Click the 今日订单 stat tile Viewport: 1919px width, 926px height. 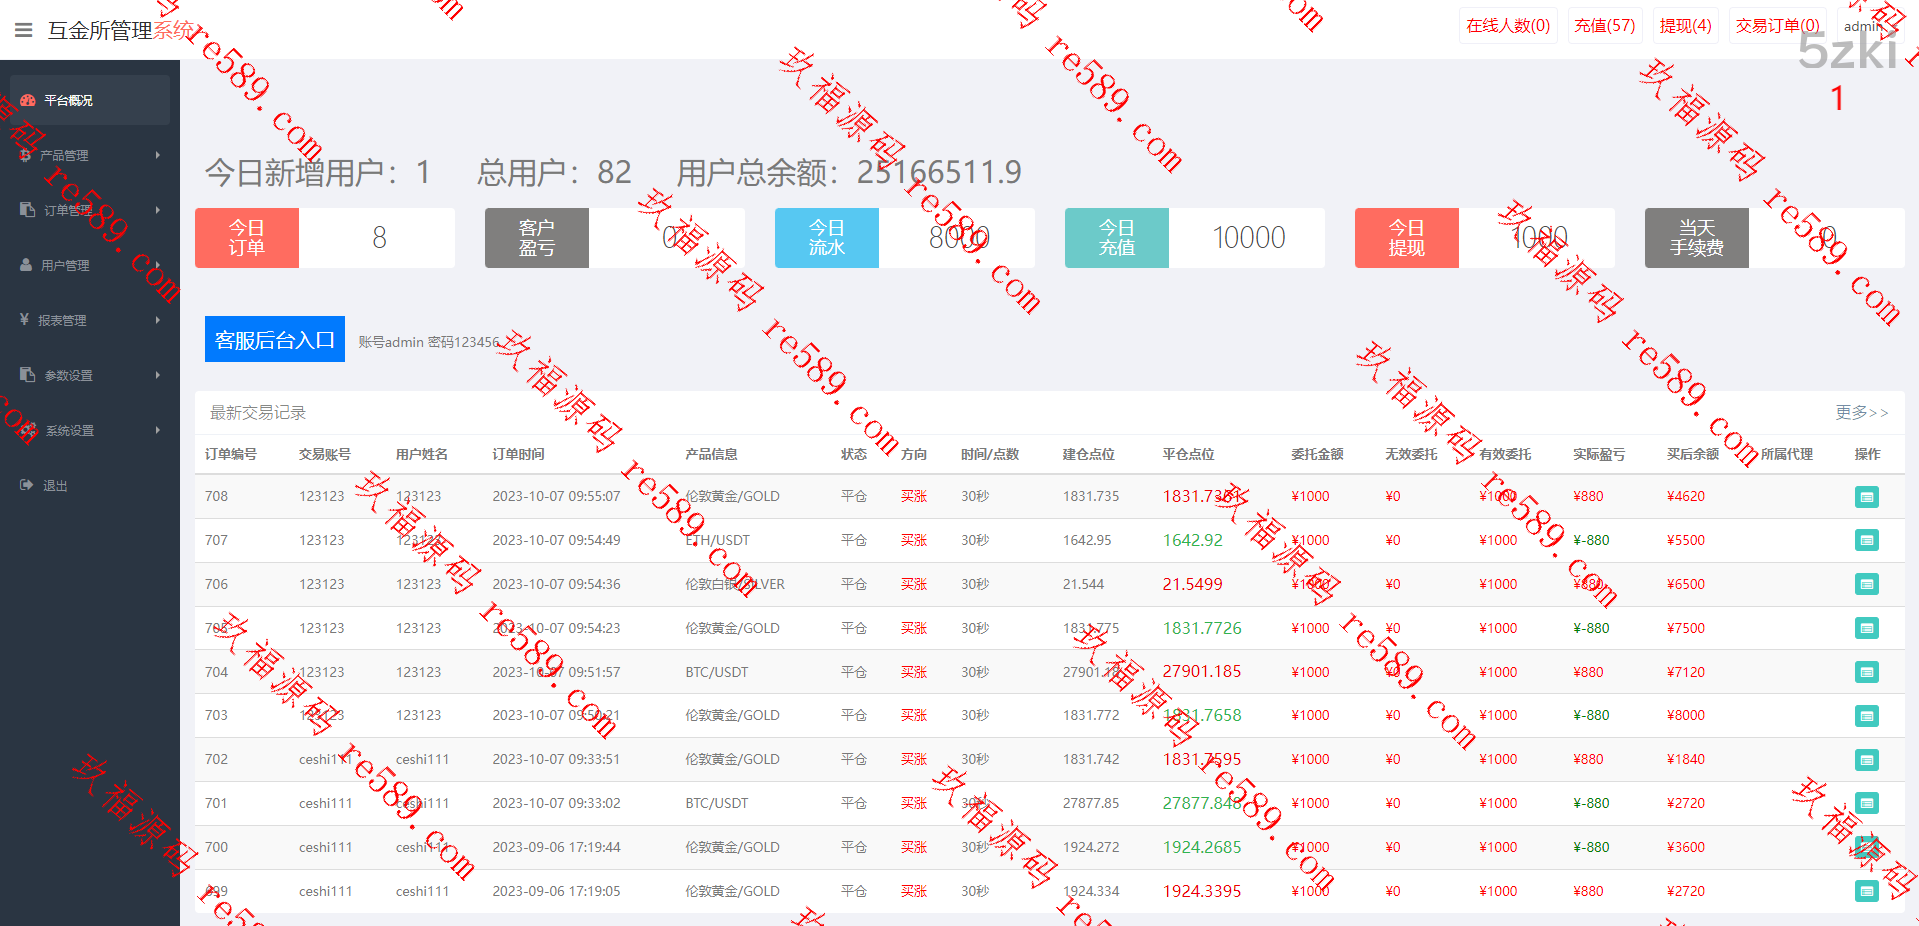pyautogui.click(x=247, y=238)
